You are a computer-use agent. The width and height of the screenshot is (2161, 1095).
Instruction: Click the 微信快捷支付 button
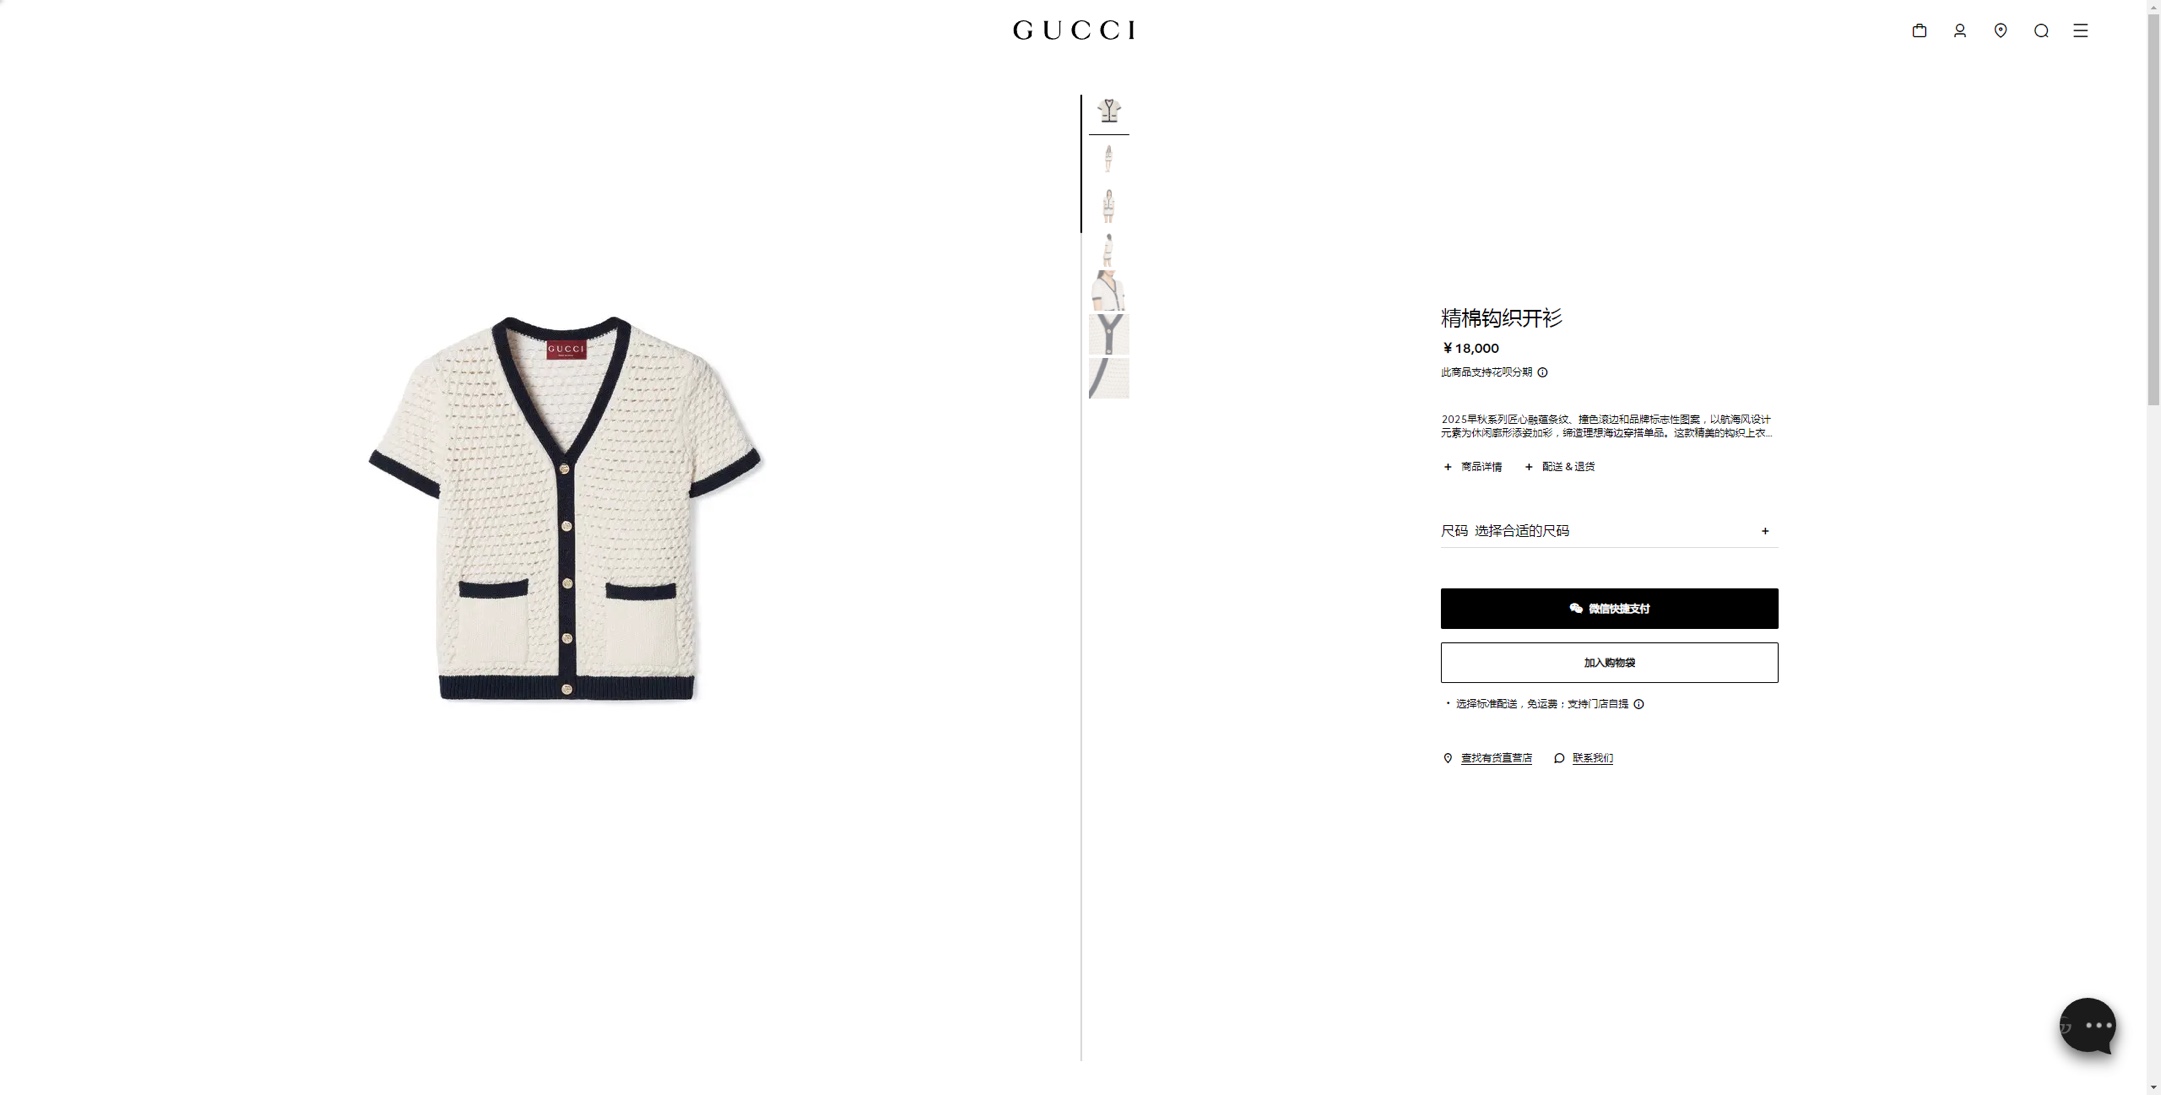point(1609,609)
